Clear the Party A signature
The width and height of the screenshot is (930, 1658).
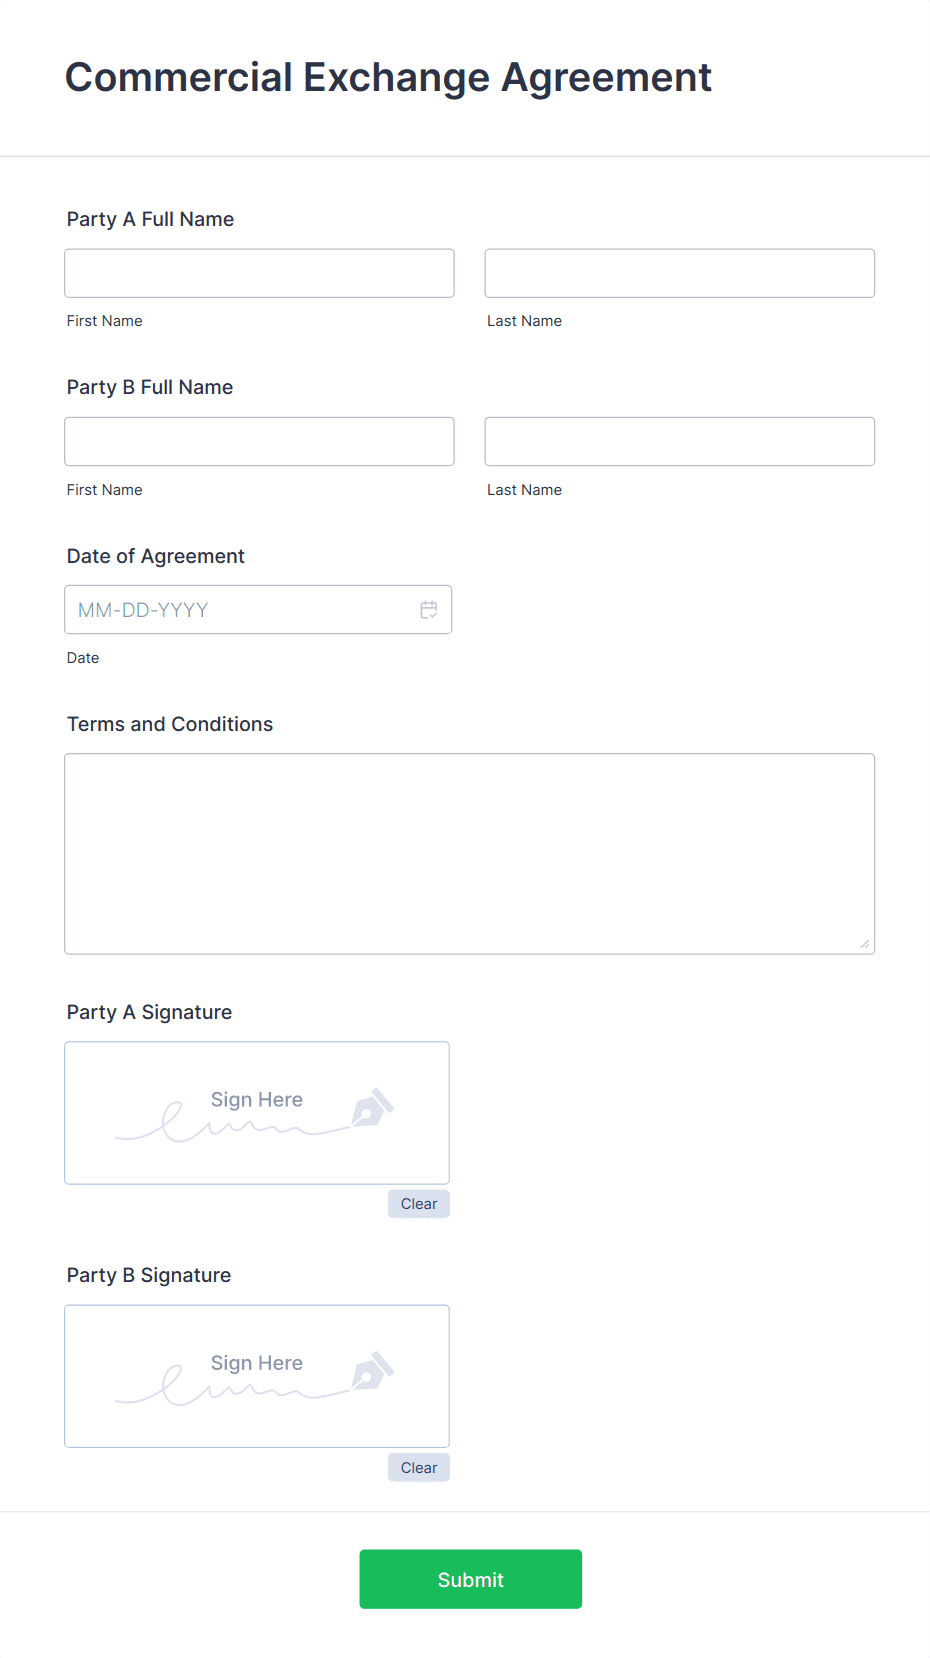point(419,1204)
